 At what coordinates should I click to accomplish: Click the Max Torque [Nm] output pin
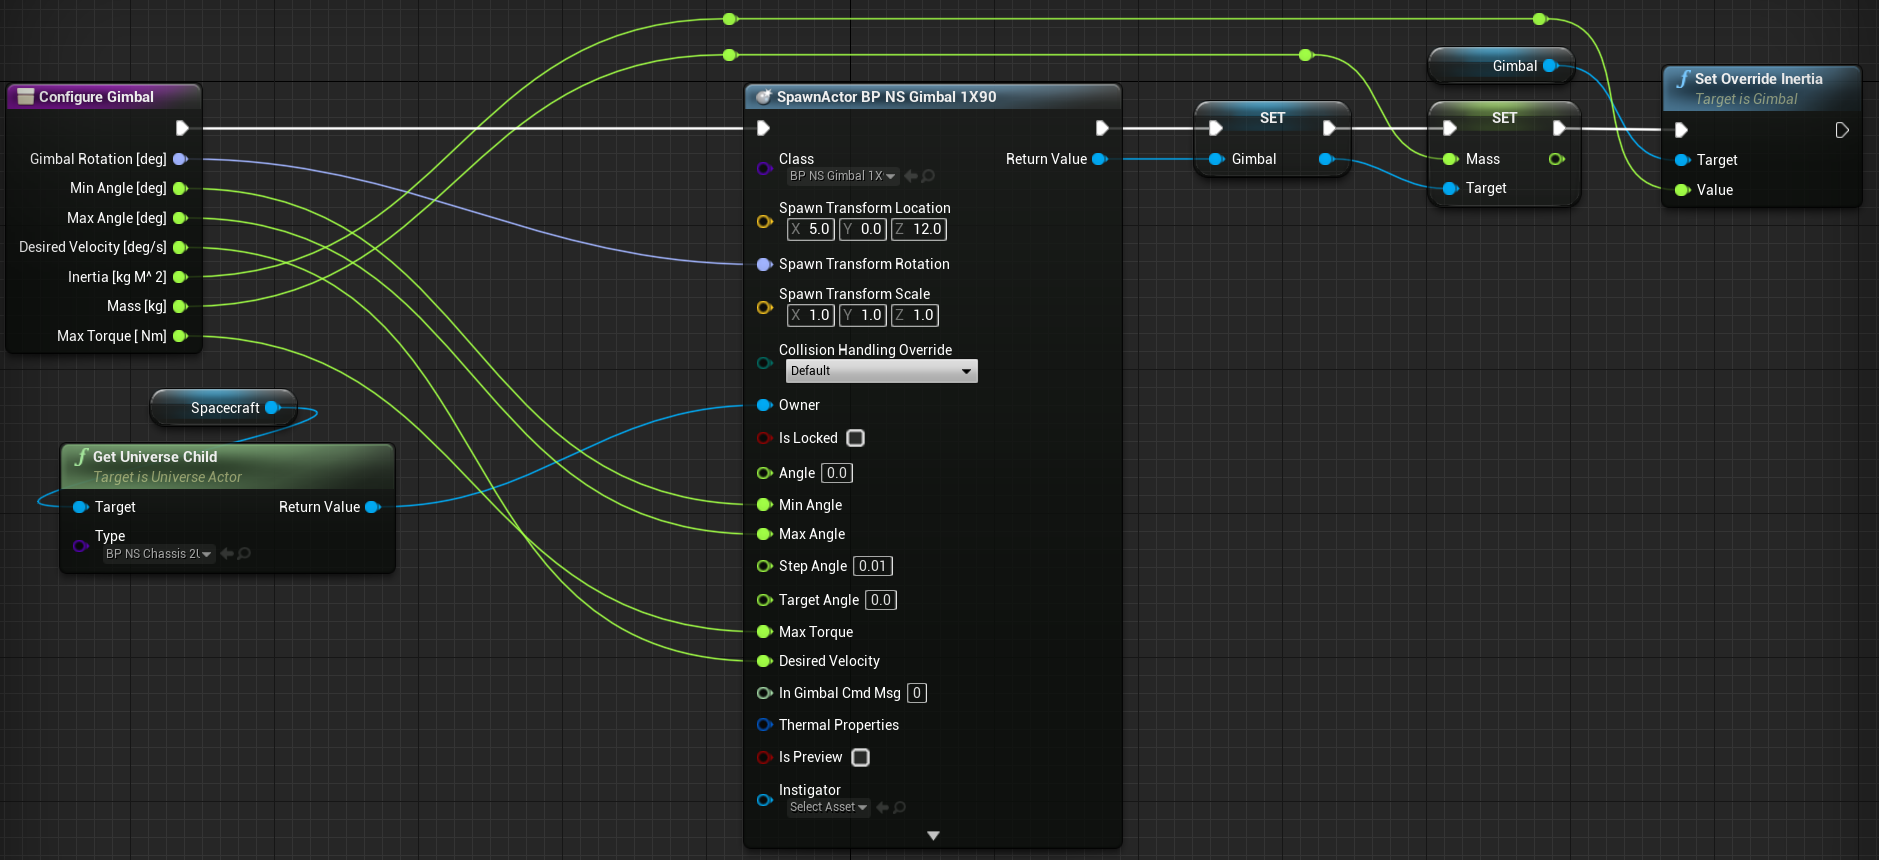(180, 336)
